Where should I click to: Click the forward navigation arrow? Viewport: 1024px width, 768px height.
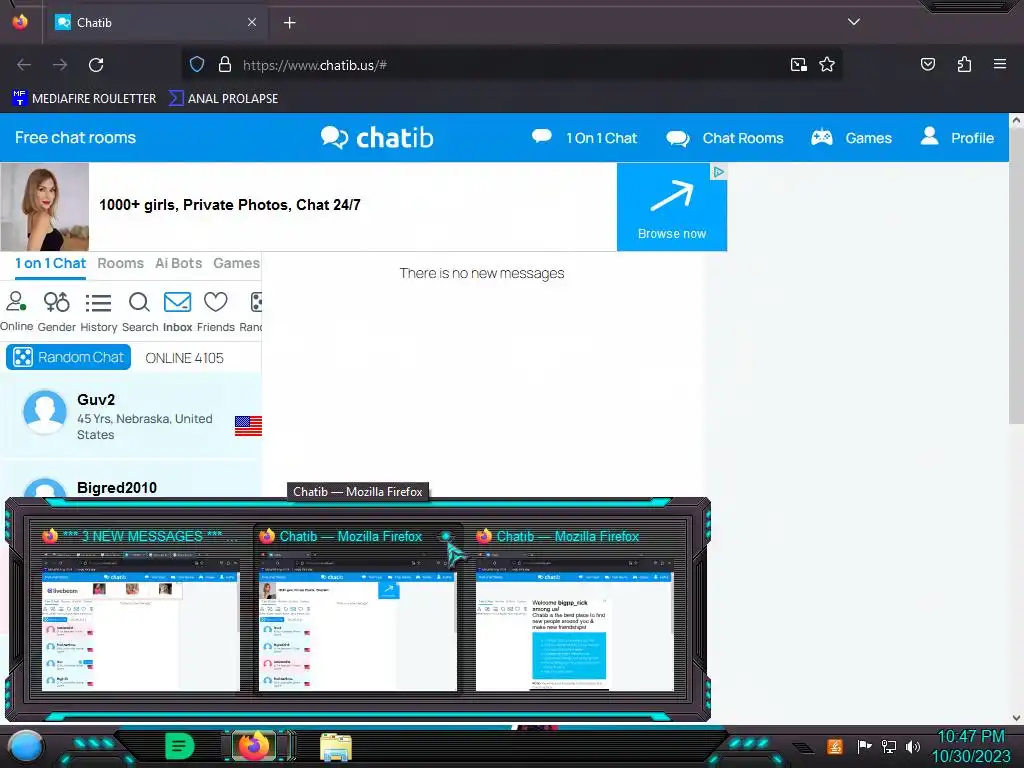tap(60, 65)
